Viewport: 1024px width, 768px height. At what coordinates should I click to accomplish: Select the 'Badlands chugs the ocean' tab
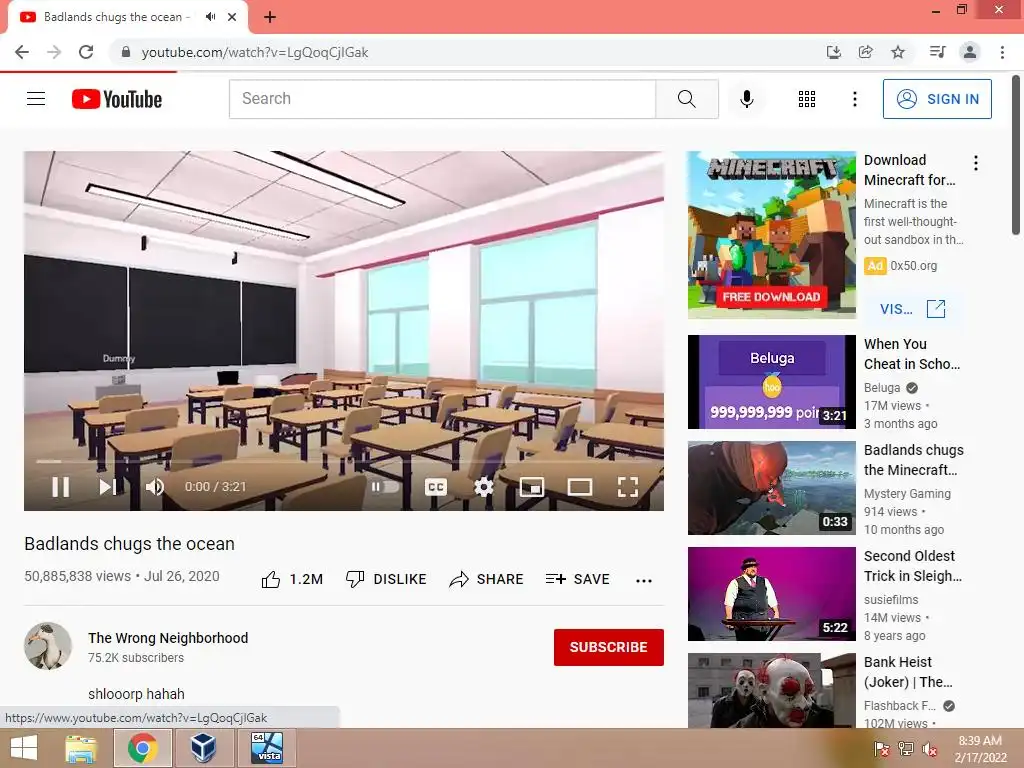[128, 18]
